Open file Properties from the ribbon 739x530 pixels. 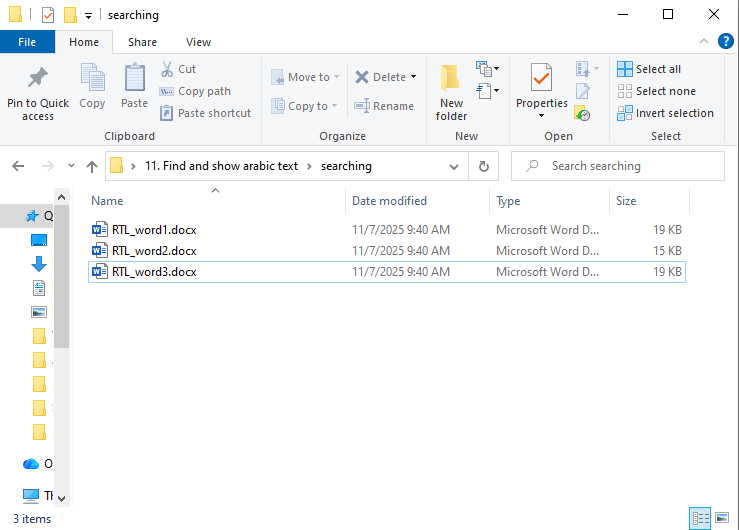(x=541, y=78)
